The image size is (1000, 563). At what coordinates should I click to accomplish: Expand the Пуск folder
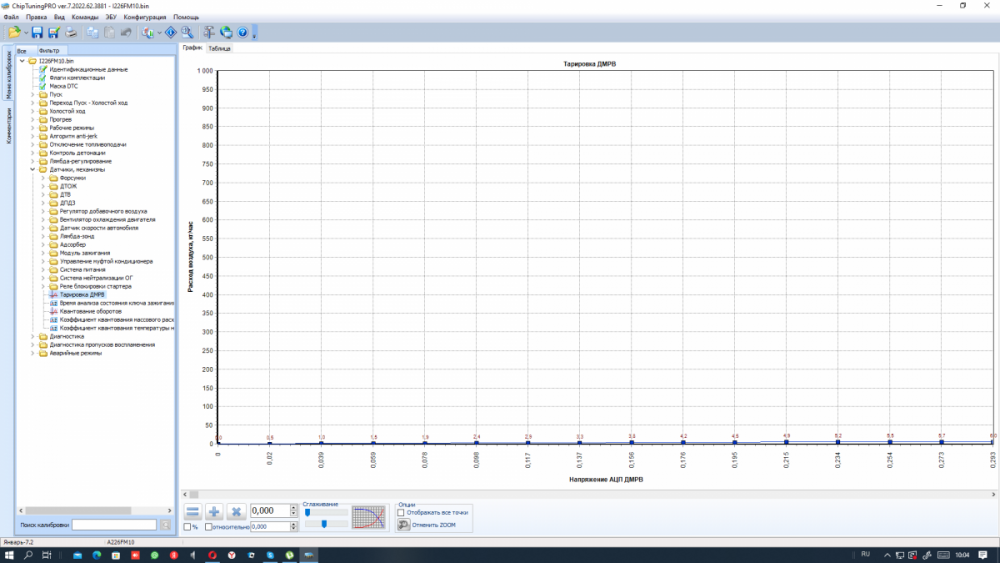33,94
